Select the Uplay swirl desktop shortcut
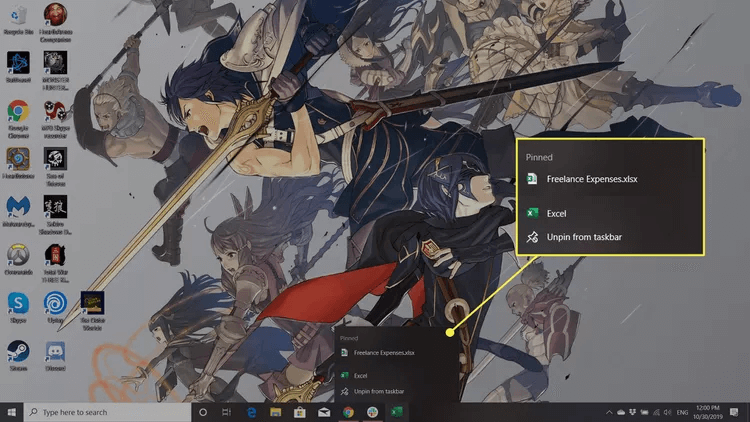 (x=55, y=307)
